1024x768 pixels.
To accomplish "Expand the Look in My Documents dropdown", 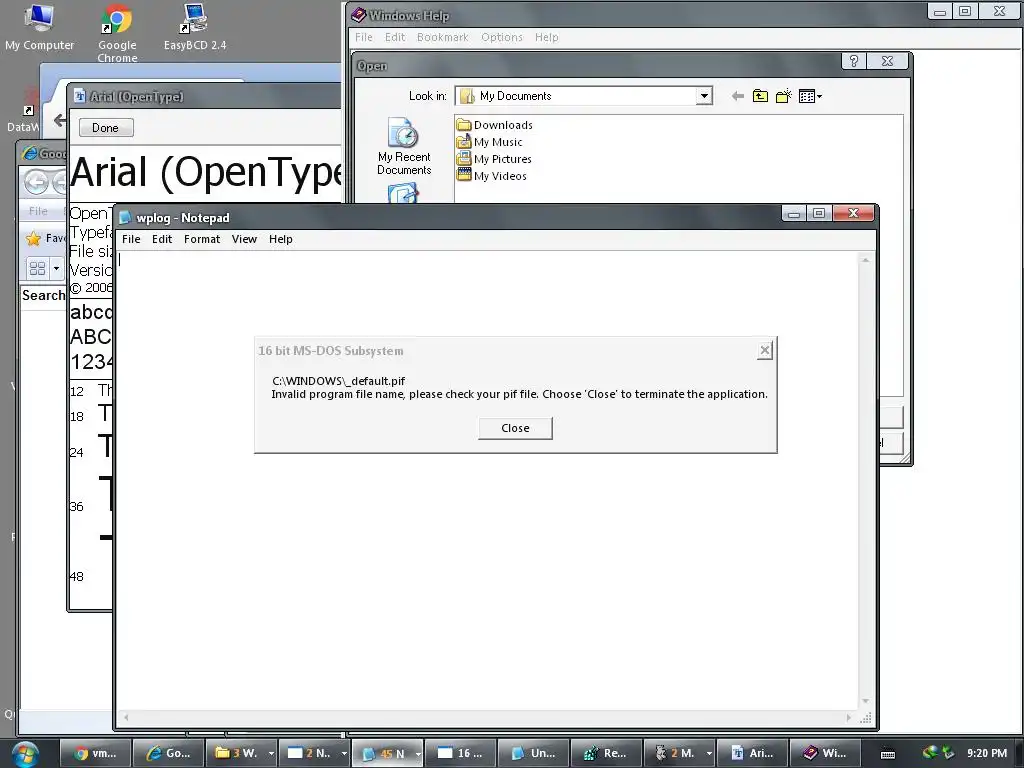I will (x=704, y=96).
